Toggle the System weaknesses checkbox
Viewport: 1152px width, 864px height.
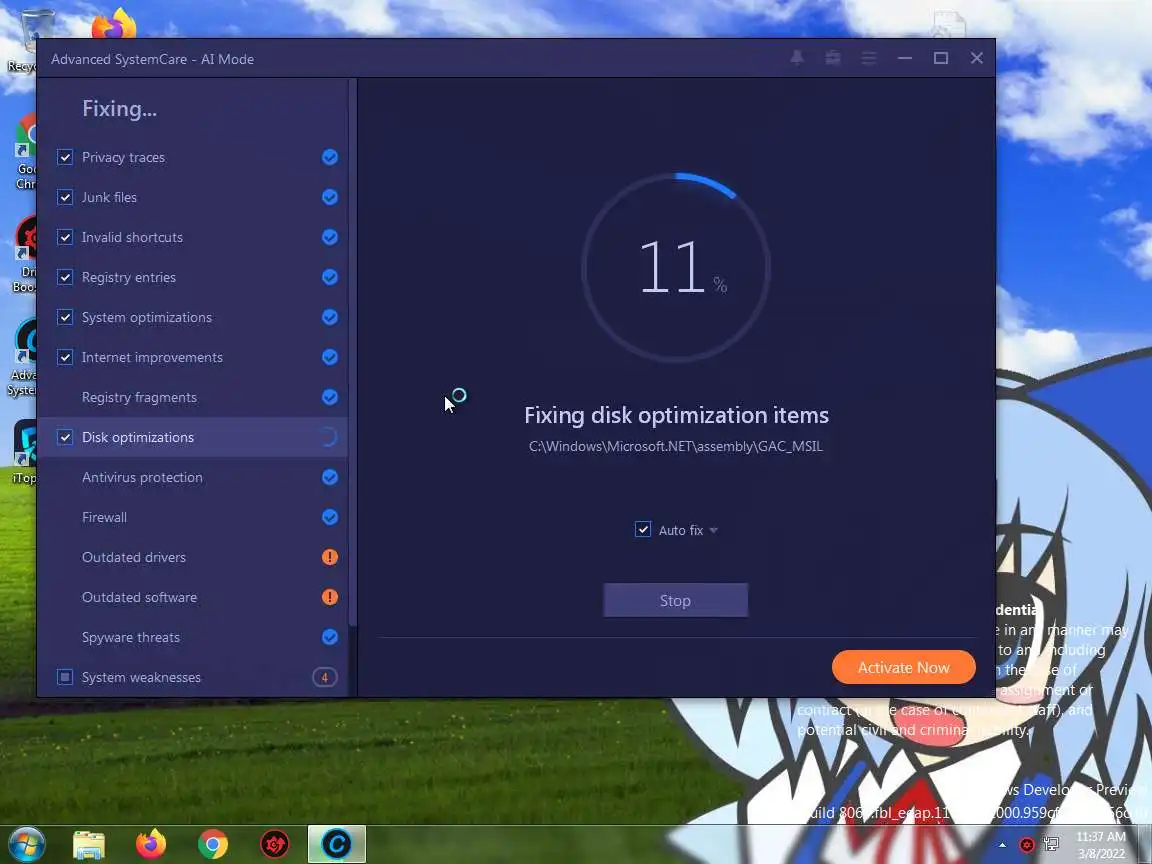coord(65,677)
